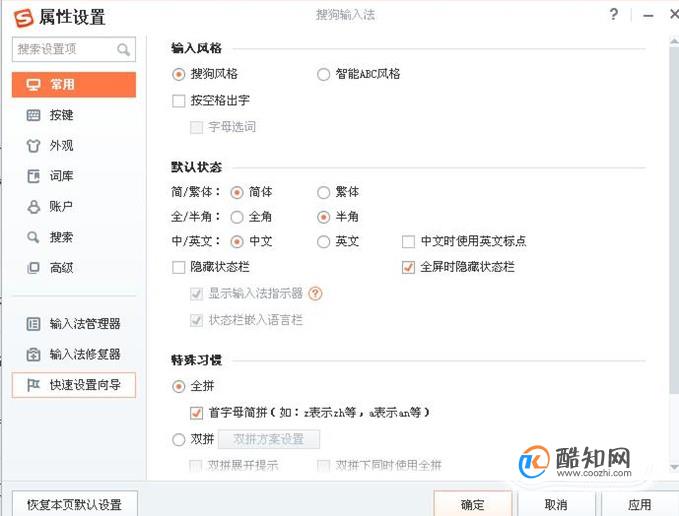Click the vertical scrollbar thumb
The width and height of the screenshot is (679, 516).
(x=674, y=221)
